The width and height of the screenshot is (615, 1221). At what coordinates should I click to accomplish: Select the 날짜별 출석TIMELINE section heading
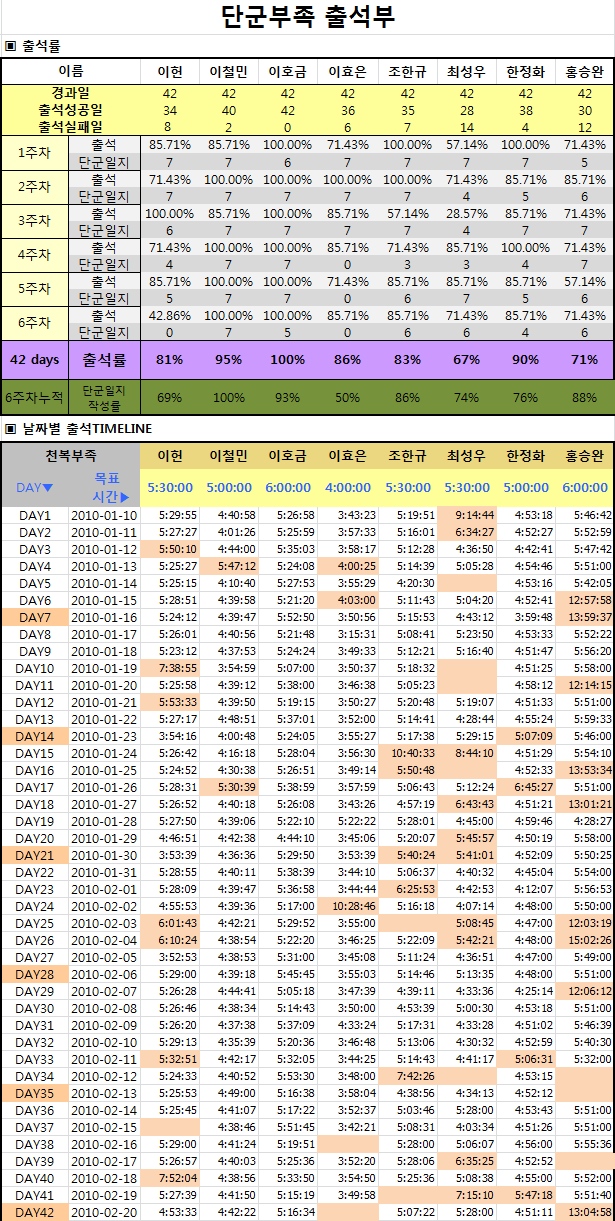(x=86, y=428)
